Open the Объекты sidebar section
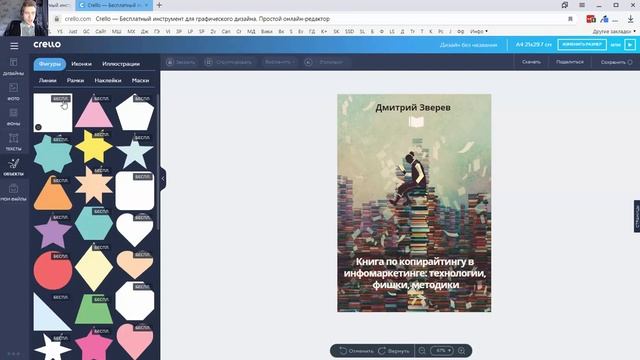640x360 pixels. [x=13, y=167]
